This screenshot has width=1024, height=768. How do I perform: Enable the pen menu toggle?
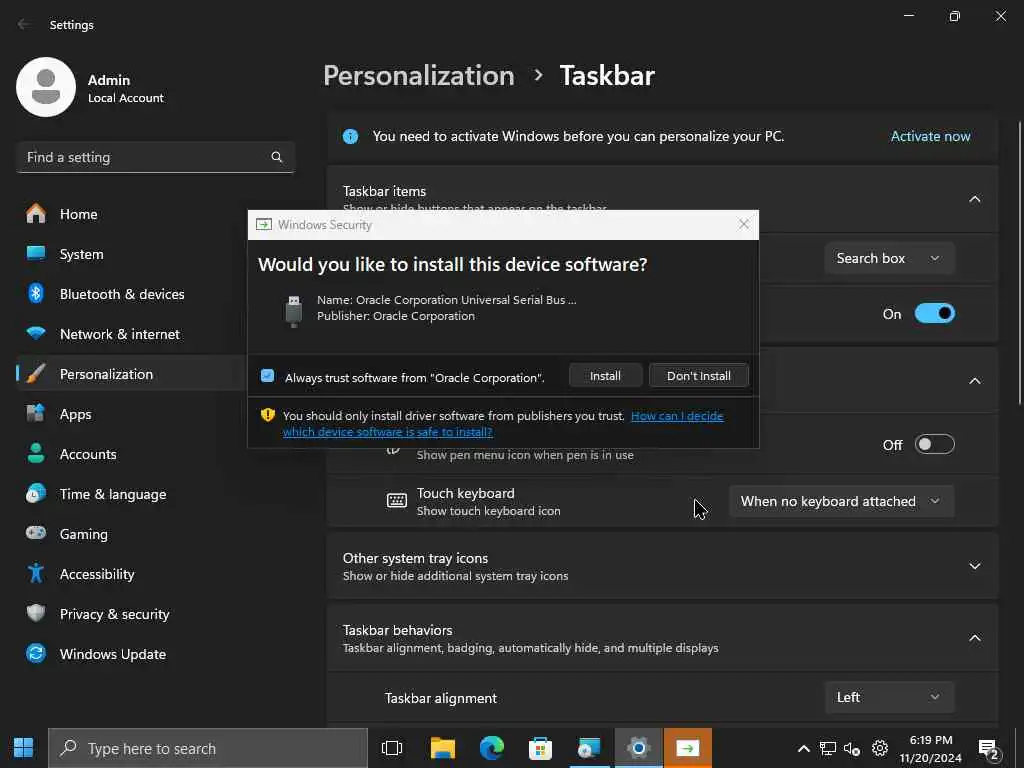pyautogui.click(x=935, y=445)
